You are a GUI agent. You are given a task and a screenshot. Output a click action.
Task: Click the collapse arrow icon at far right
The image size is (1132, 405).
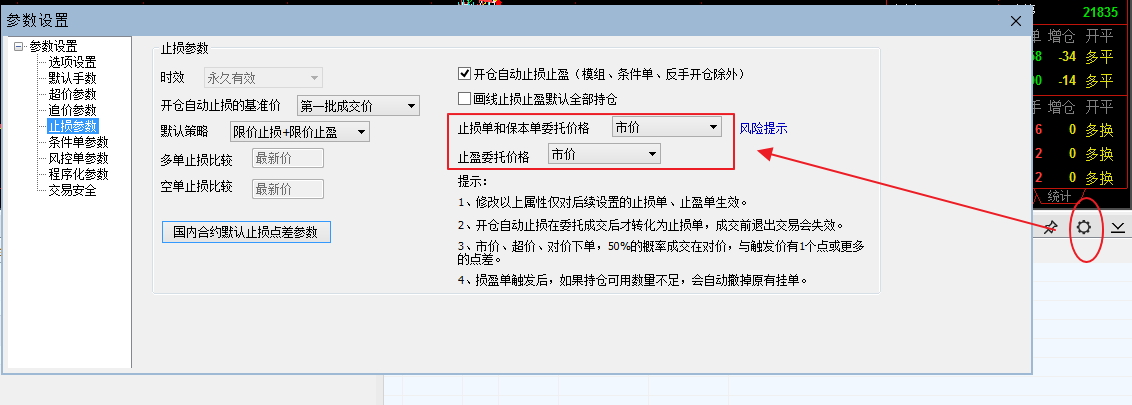click(x=1118, y=228)
